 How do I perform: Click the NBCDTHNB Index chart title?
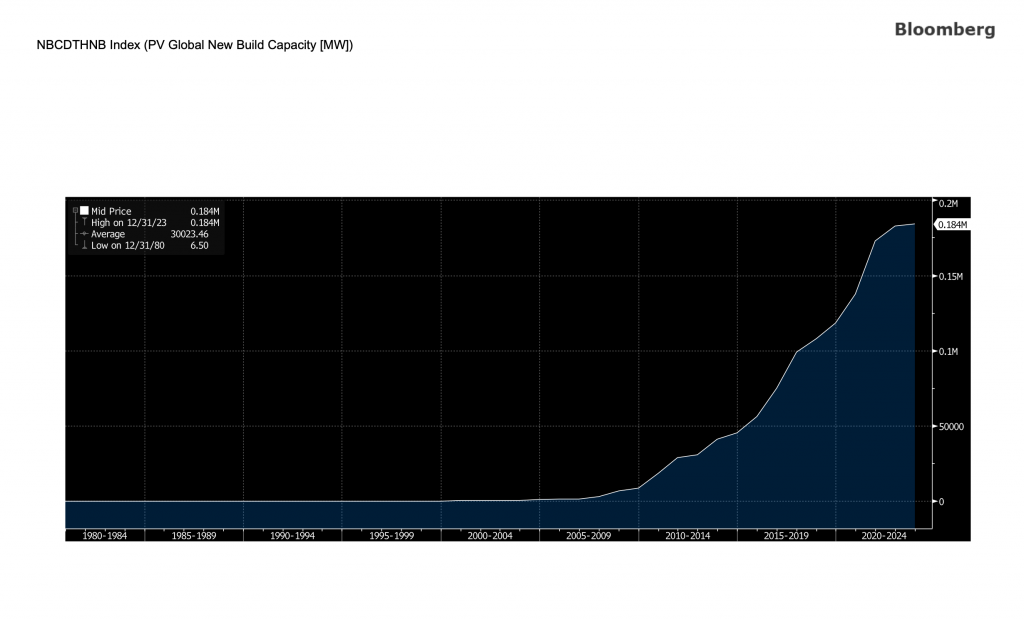point(194,45)
